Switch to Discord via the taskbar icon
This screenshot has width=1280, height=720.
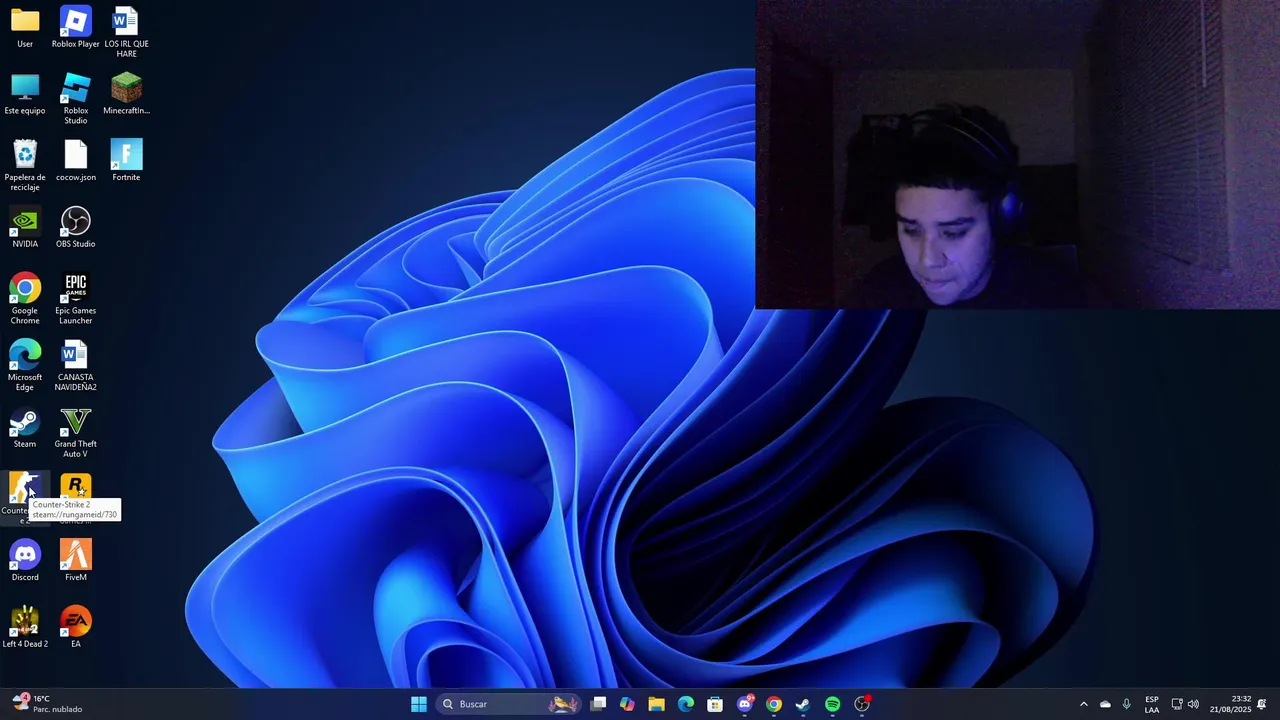point(744,704)
